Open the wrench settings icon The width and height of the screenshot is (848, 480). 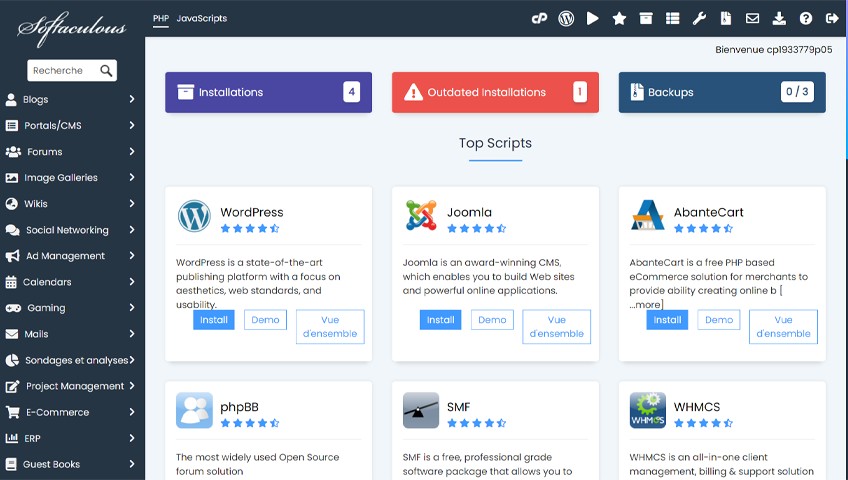[x=699, y=18]
